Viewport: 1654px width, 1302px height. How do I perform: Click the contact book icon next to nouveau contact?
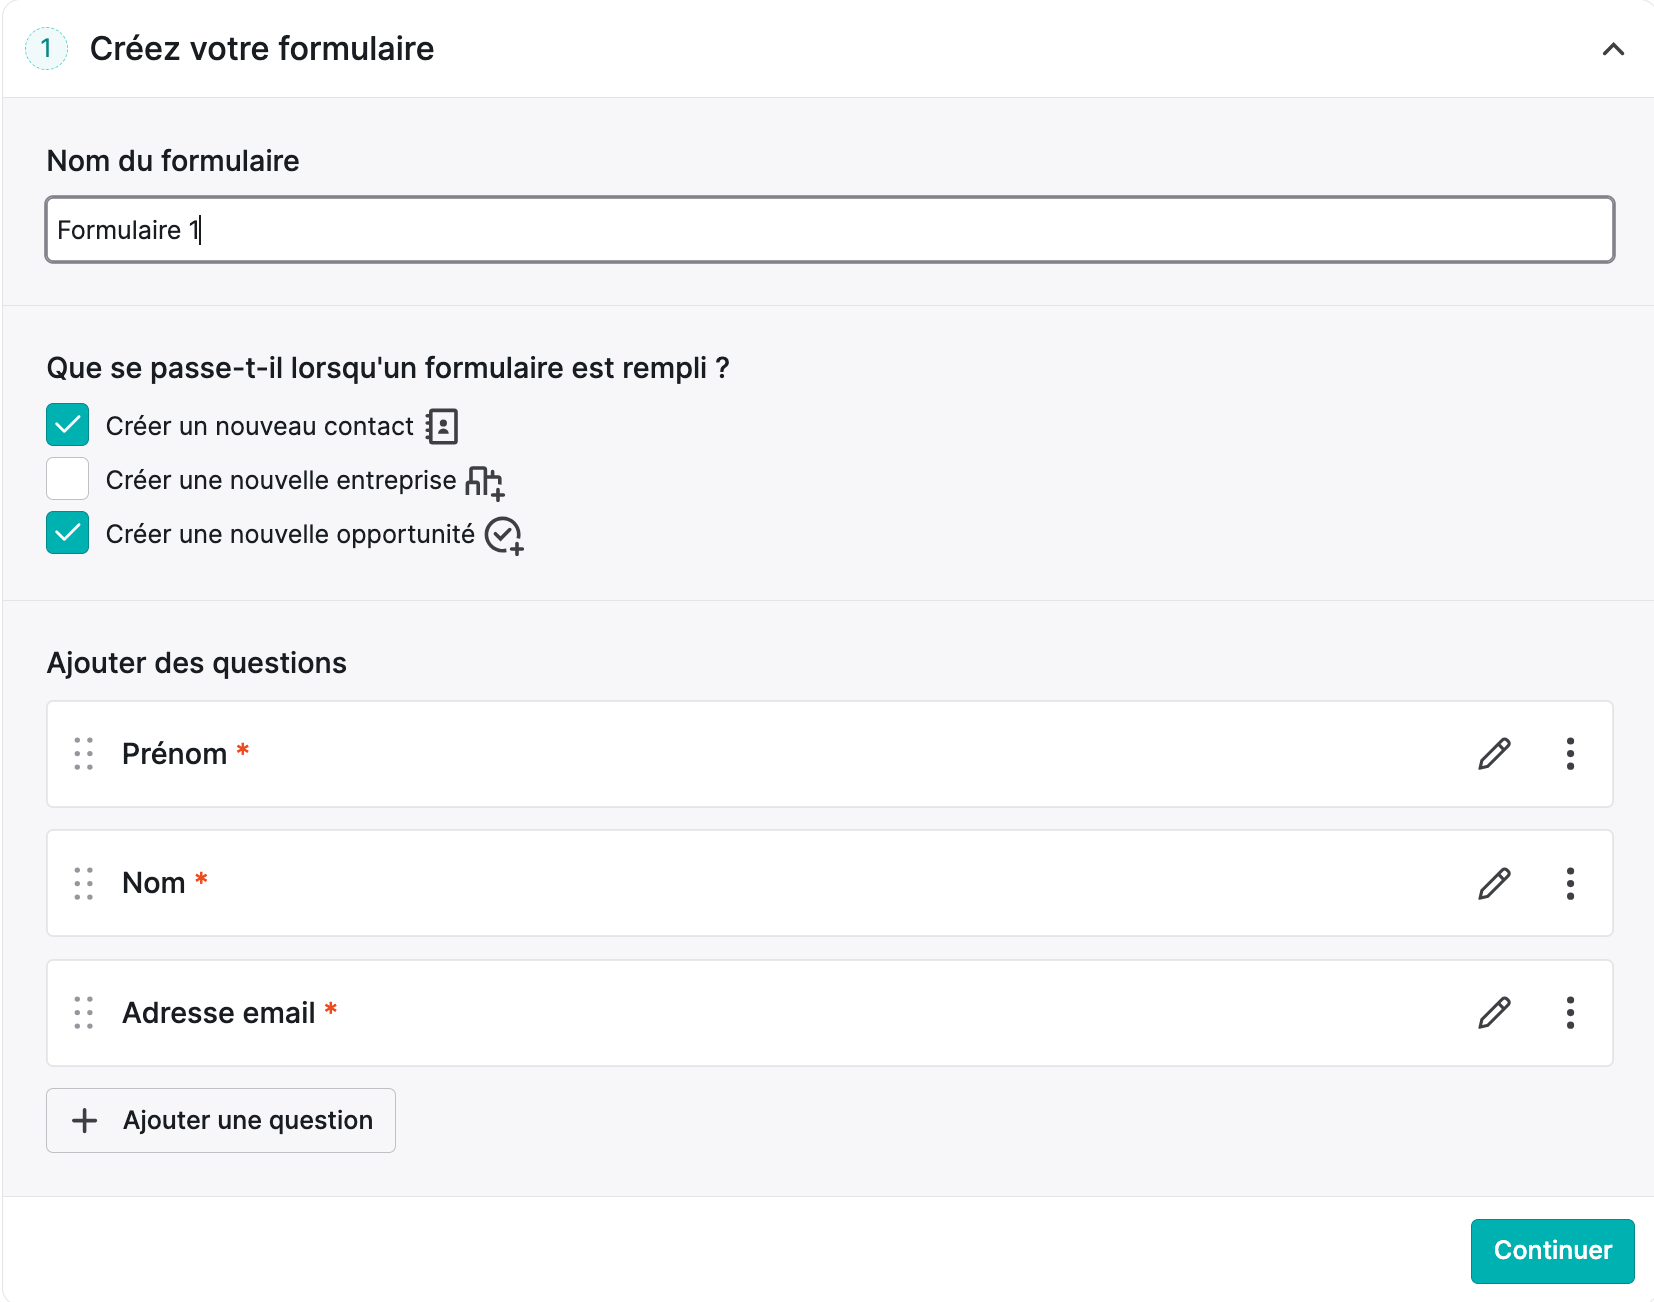(442, 426)
